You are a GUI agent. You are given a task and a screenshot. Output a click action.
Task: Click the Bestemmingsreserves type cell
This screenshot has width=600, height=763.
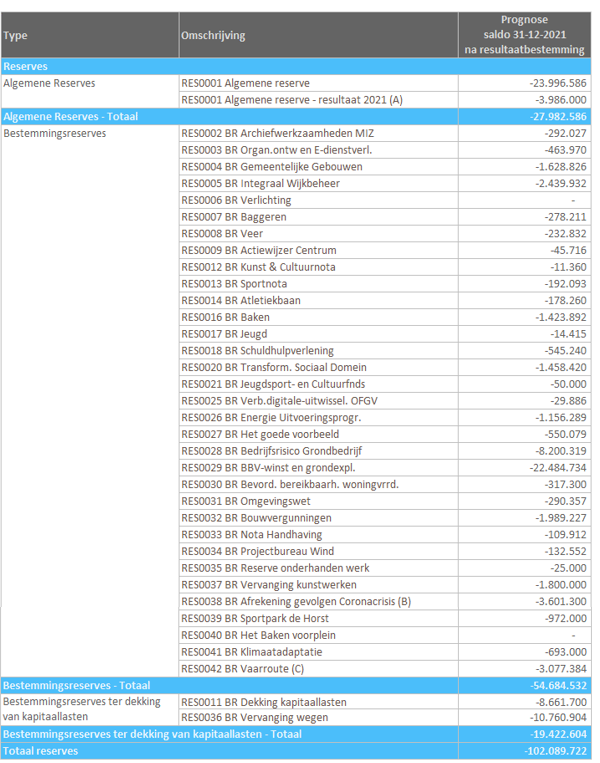tap(54, 133)
